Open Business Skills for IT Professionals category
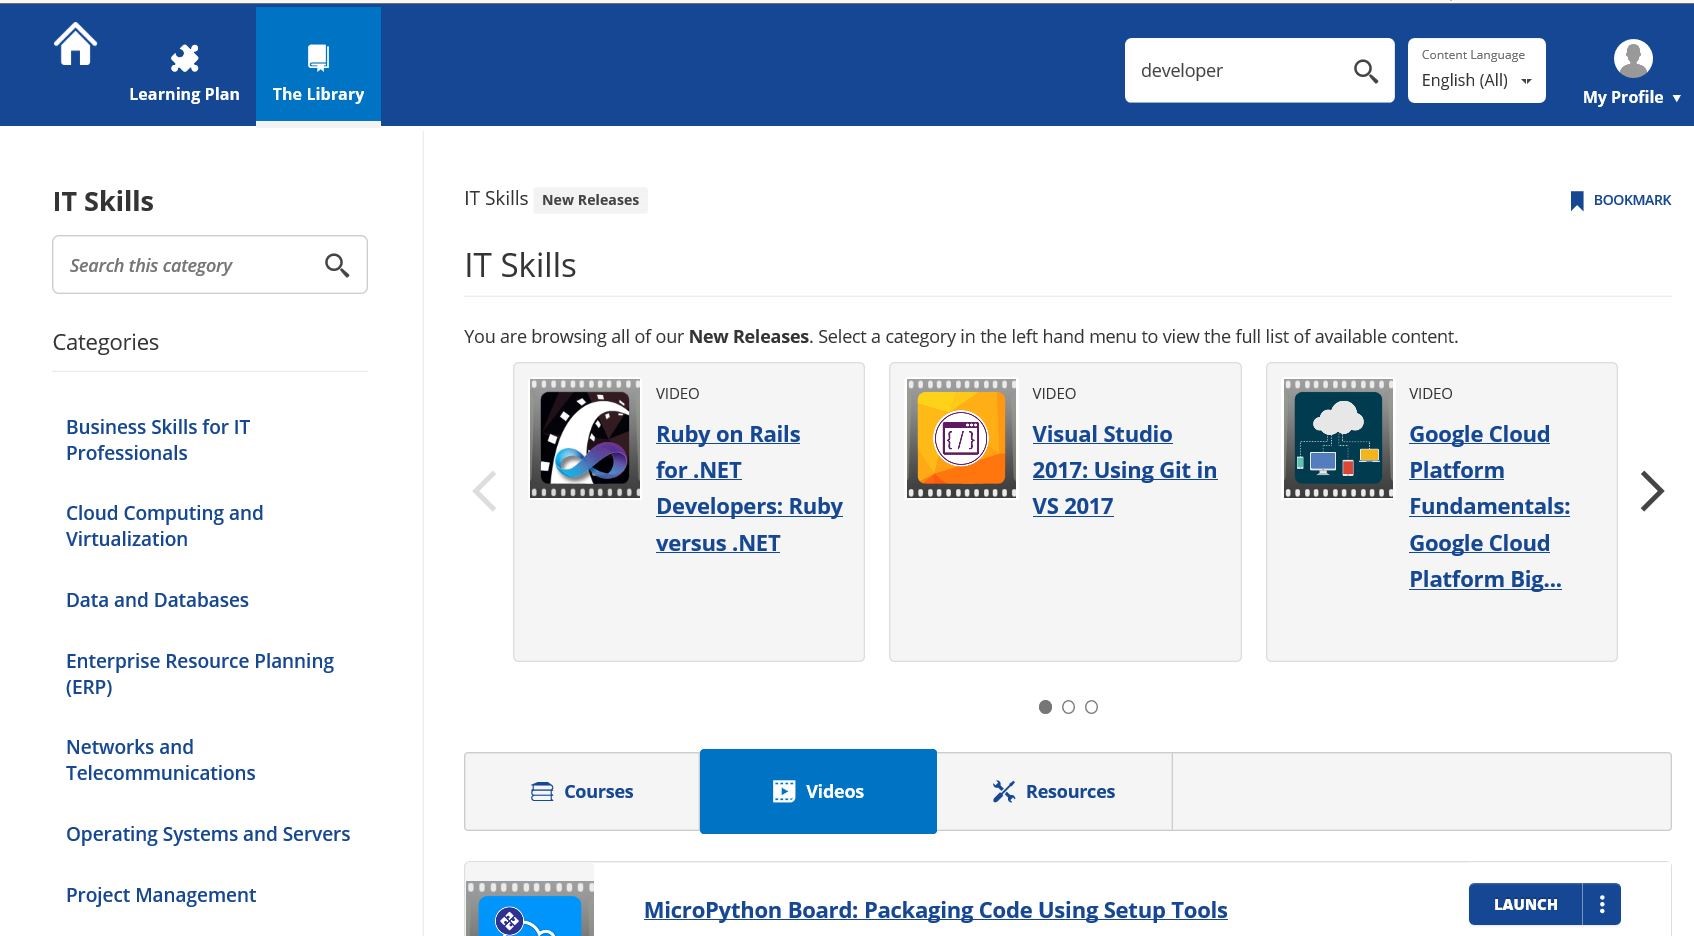Image resolution: width=1694 pixels, height=936 pixels. click(x=158, y=440)
